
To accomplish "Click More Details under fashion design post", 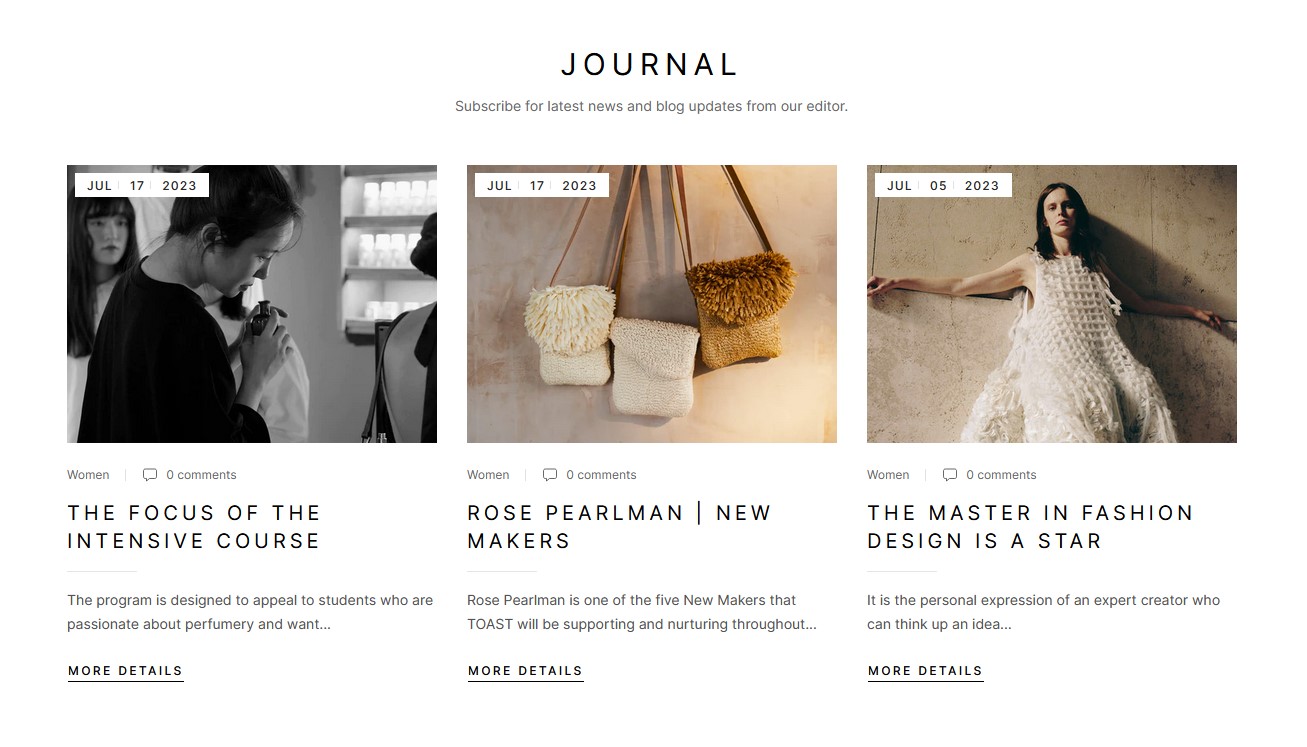I will (926, 671).
